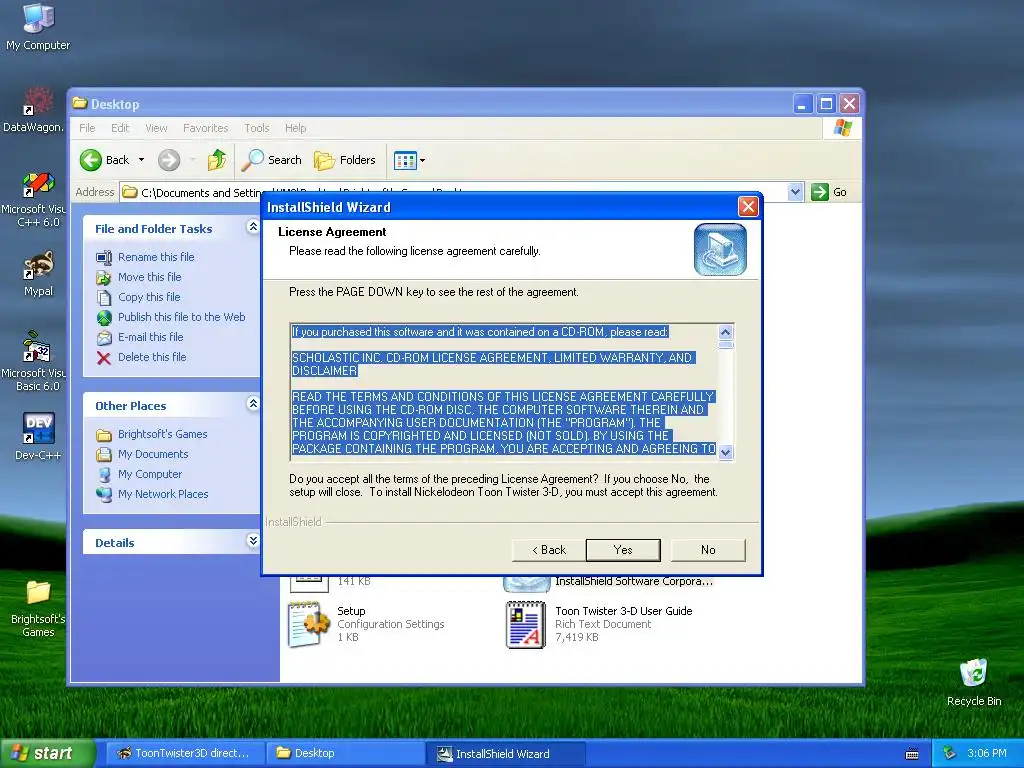Screen dimensions: 1024x768
Task: Select the Setup configuration settings file
Action: click(x=366, y=624)
